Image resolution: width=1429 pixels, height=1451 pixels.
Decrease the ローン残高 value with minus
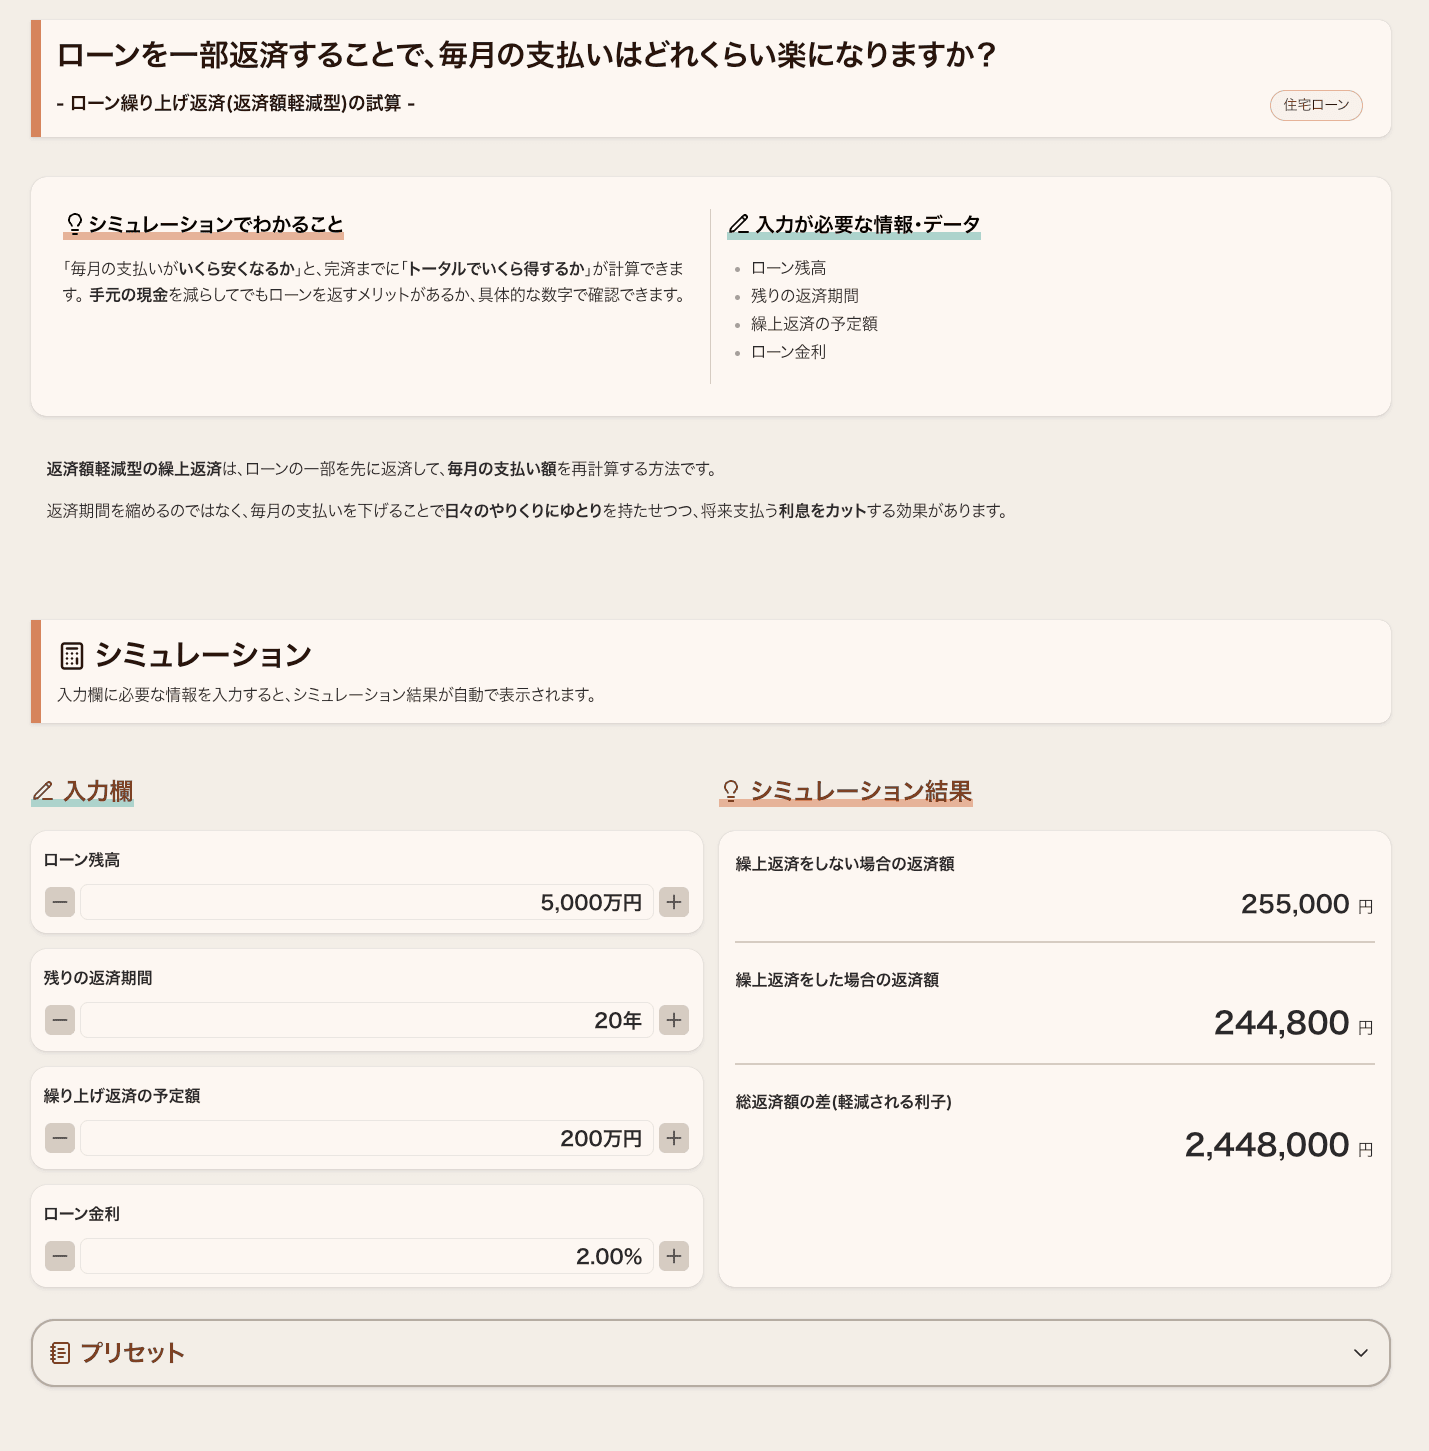coord(60,902)
